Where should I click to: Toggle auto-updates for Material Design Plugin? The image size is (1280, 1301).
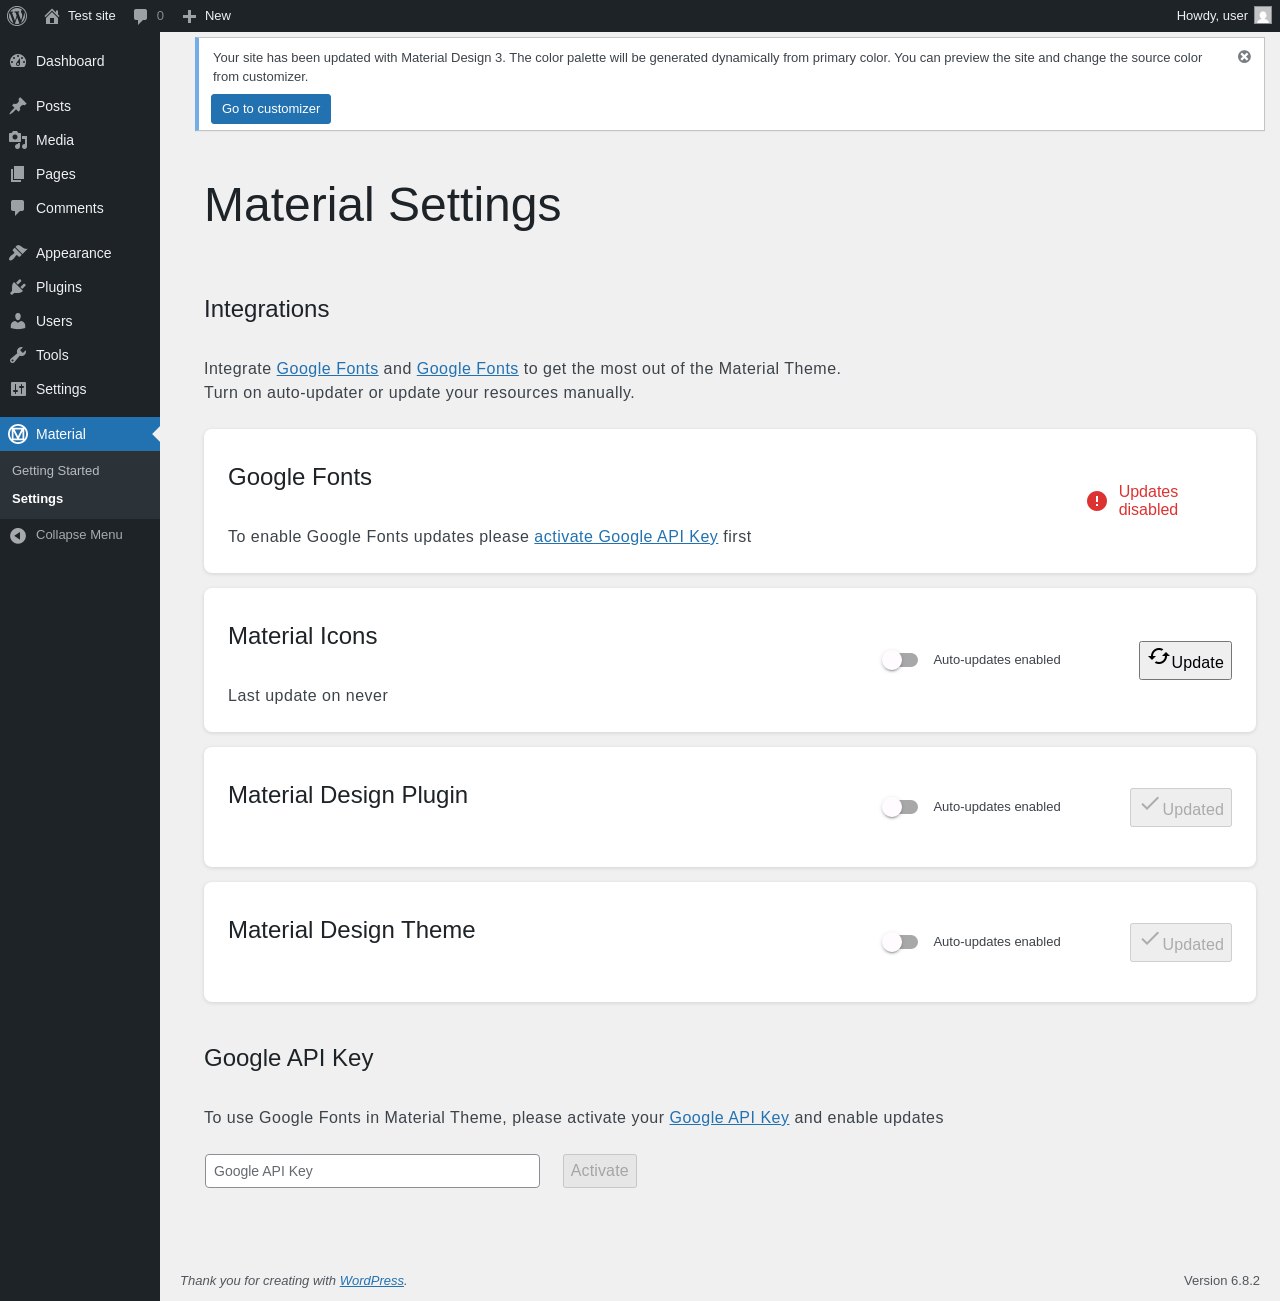[900, 807]
